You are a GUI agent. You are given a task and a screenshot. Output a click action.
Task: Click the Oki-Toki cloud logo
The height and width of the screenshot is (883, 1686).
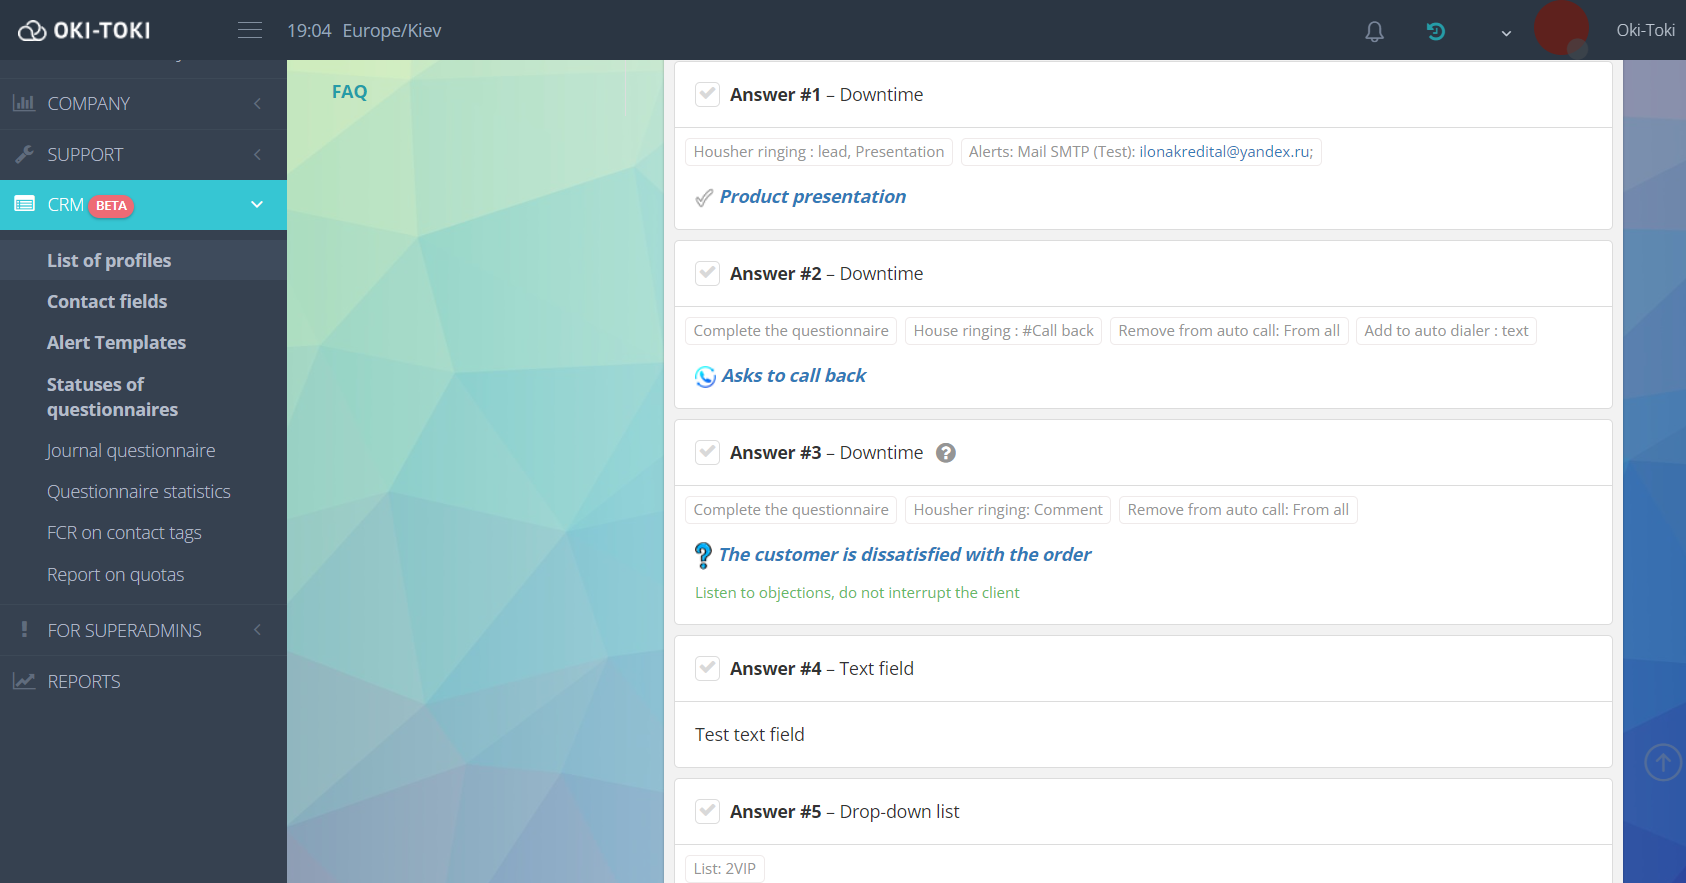click(x=84, y=31)
